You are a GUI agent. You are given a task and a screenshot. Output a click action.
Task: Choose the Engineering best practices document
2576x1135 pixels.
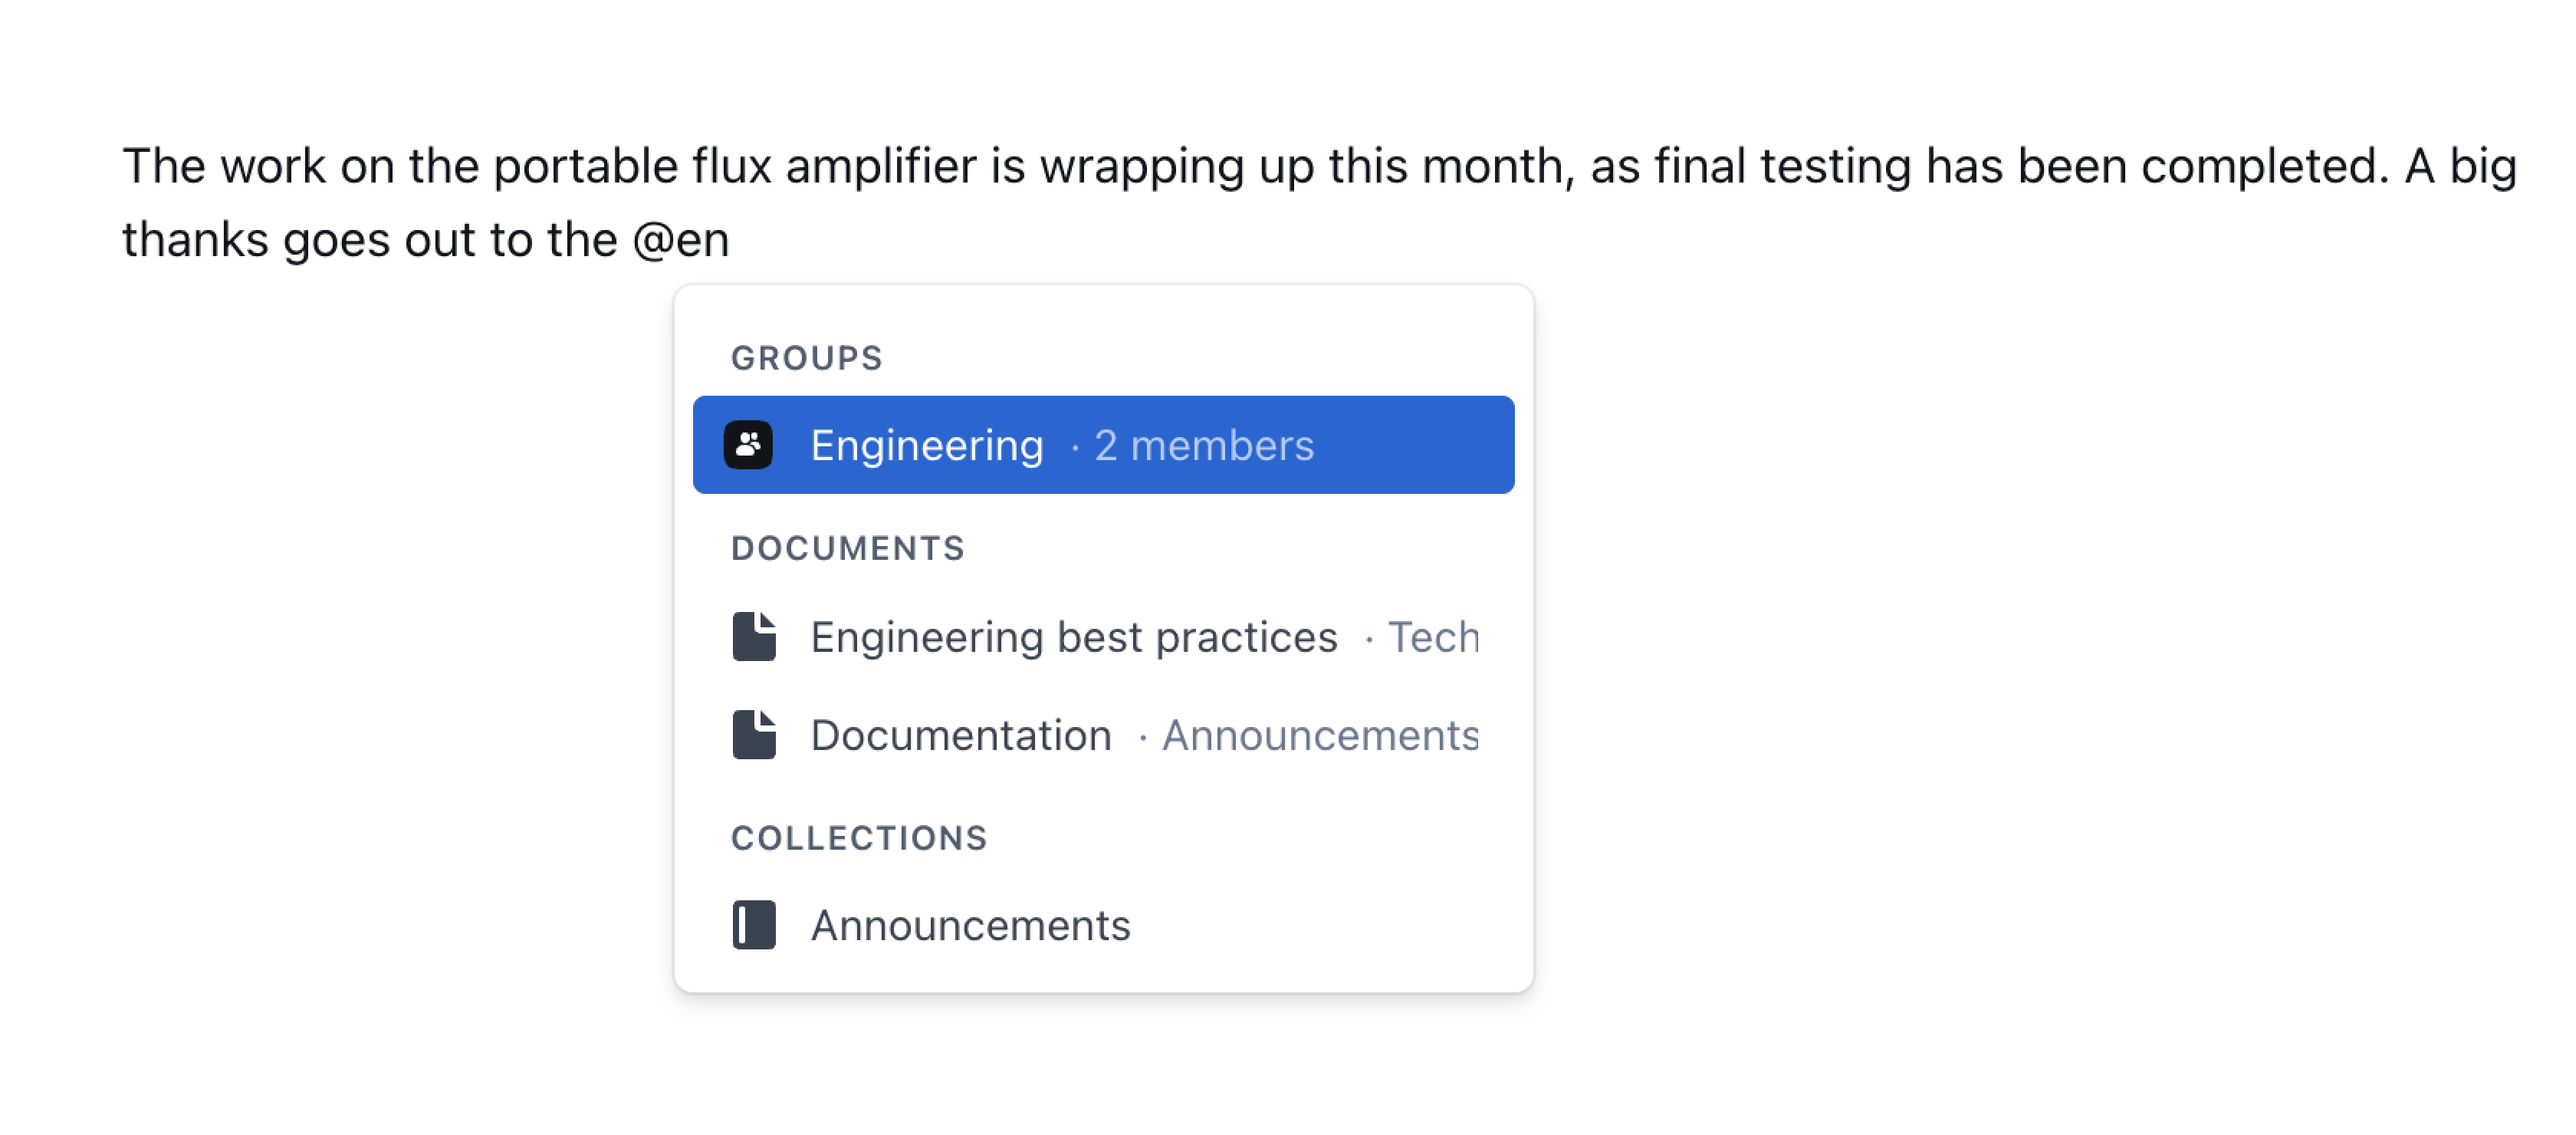pos(1074,636)
